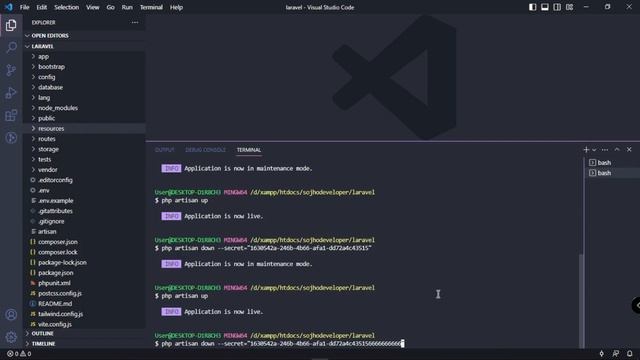The height and width of the screenshot is (360, 640).
Task: Expand the database folder
Action: 84,87
